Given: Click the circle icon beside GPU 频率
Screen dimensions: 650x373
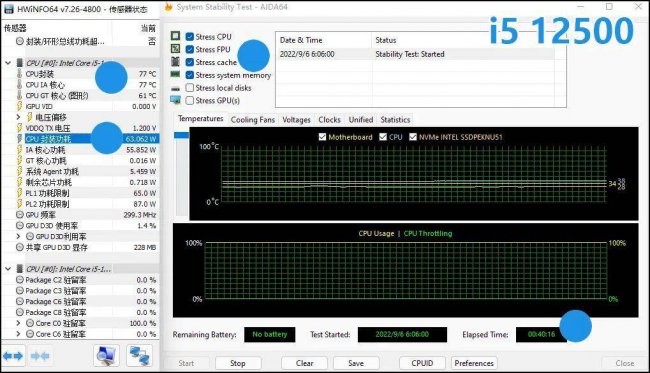Looking at the screenshot, I should pyautogui.click(x=19, y=215).
